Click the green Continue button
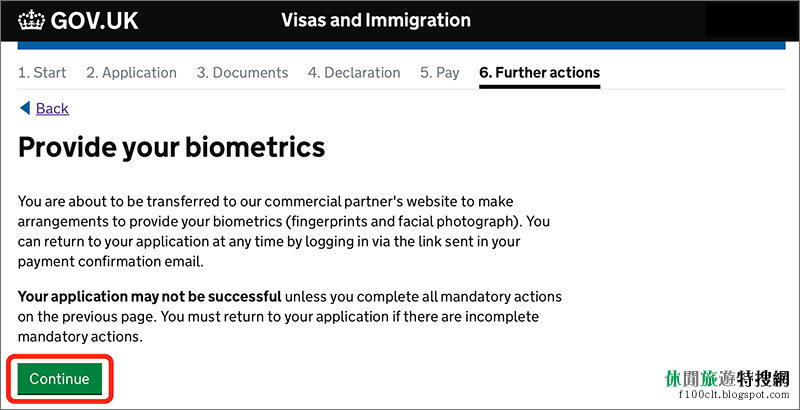This screenshot has width=800, height=410. 60,378
